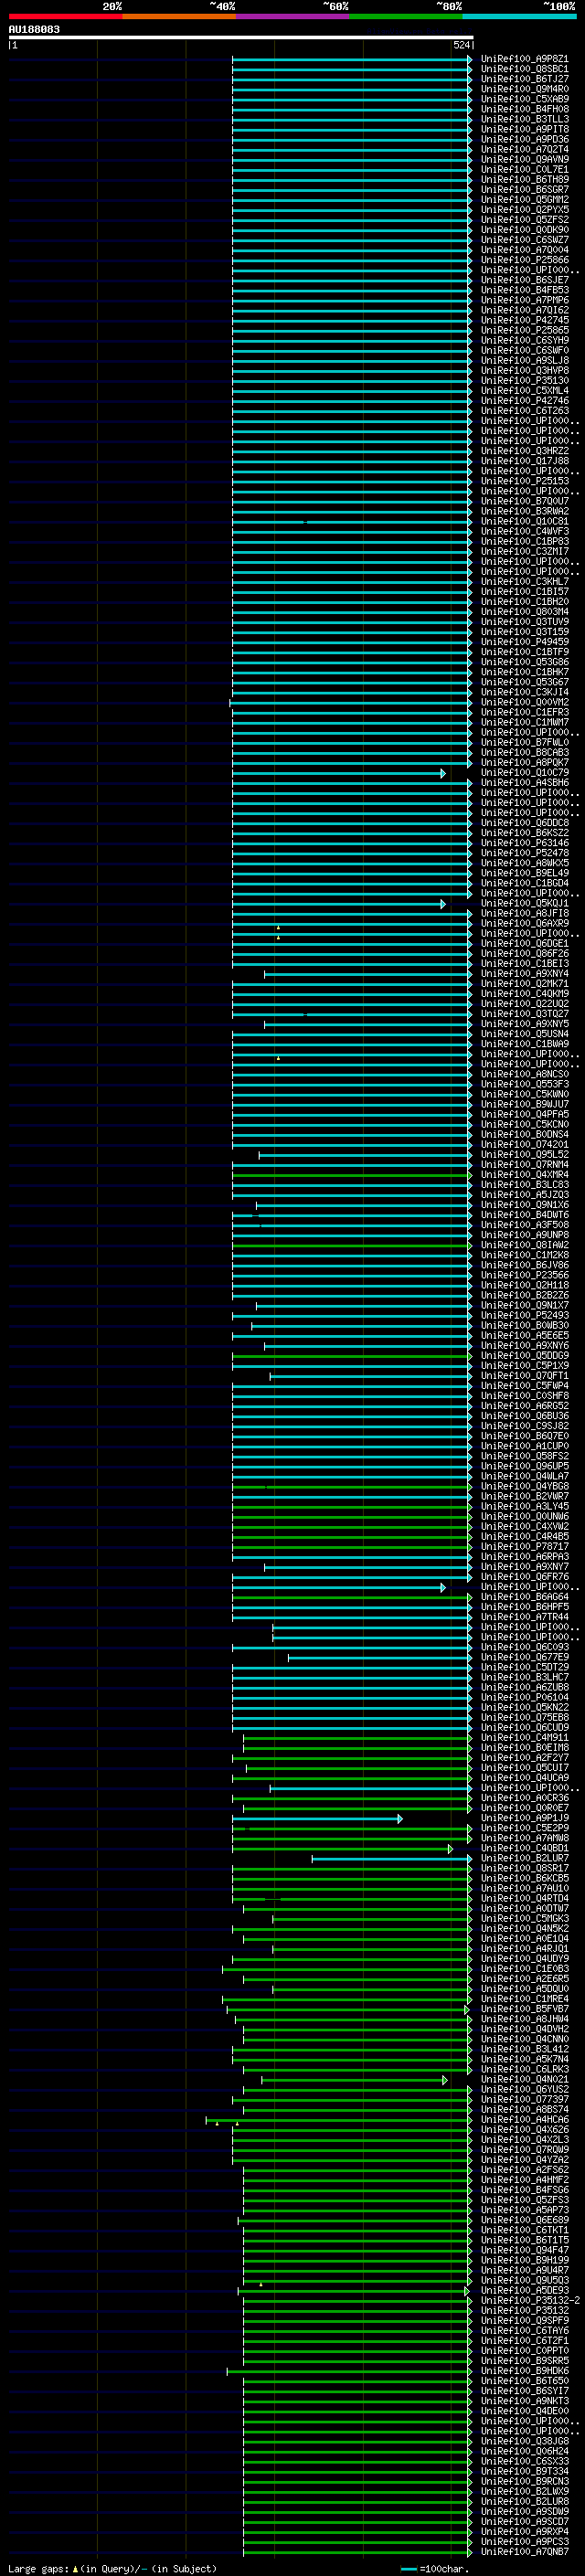Viewport: 585px width, 2576px height.
Task: Open hit UniRef100_B6TJ27
Action: coord(524,79)
